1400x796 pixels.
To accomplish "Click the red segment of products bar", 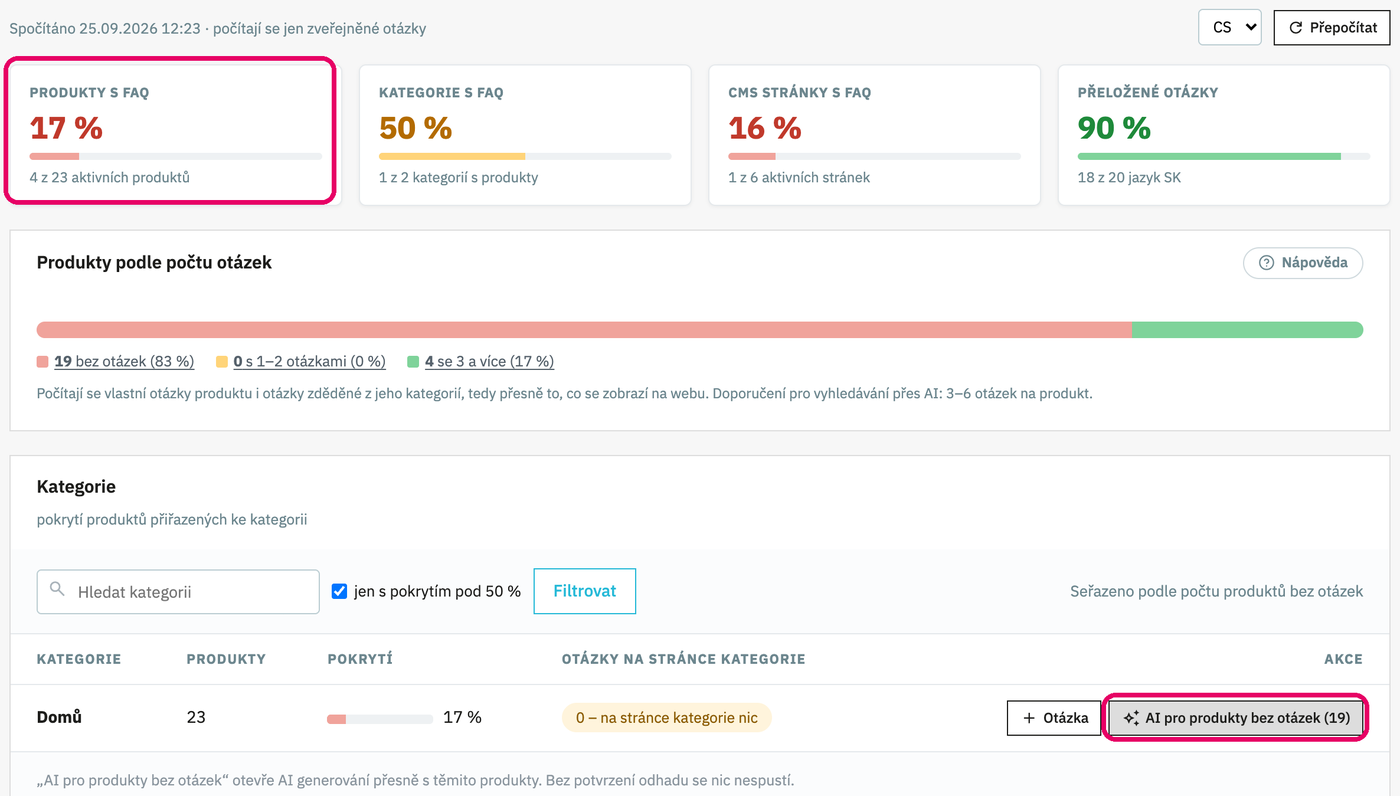I will pyautogui.click(x=584, y=330).
